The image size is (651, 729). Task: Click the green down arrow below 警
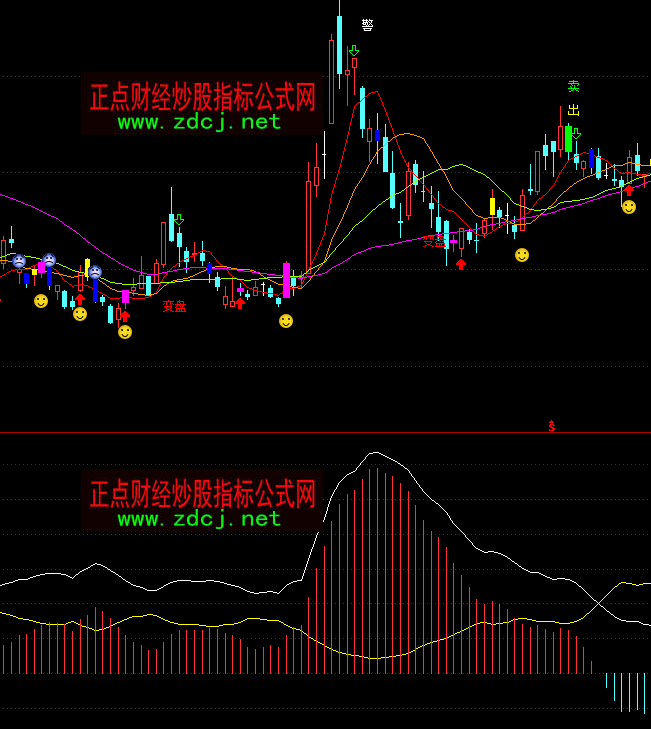pyautogui.click(x=354, y=49)
